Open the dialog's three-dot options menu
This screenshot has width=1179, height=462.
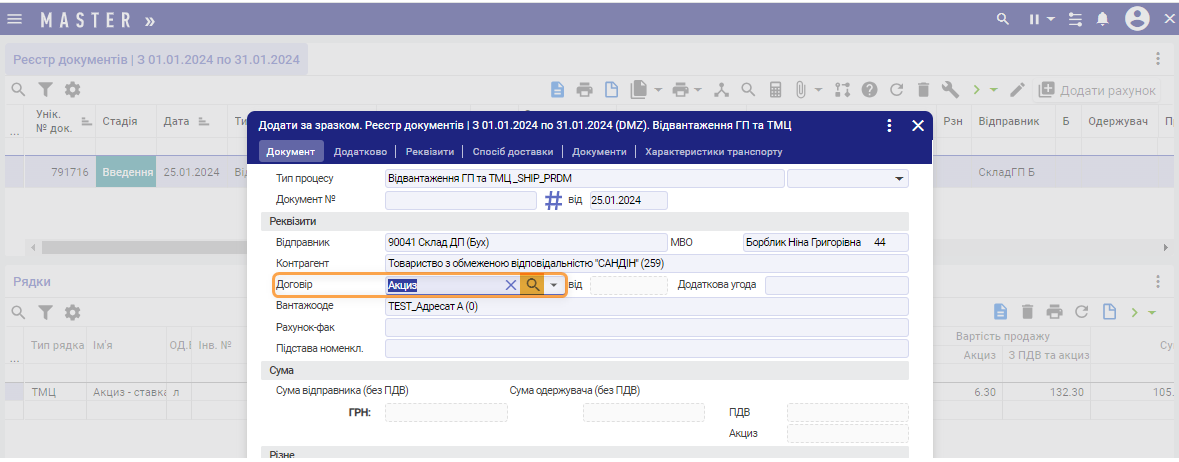(x=889, y=126)
